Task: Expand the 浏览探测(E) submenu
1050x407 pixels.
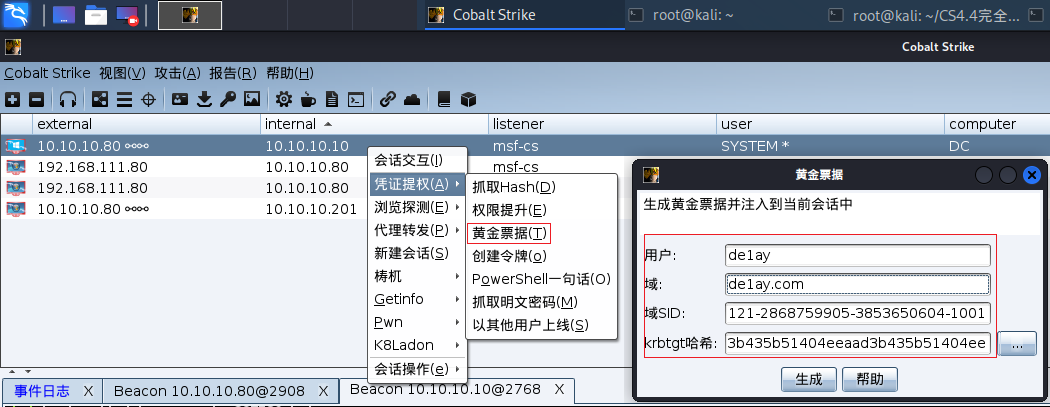Action: coord(417,207)
